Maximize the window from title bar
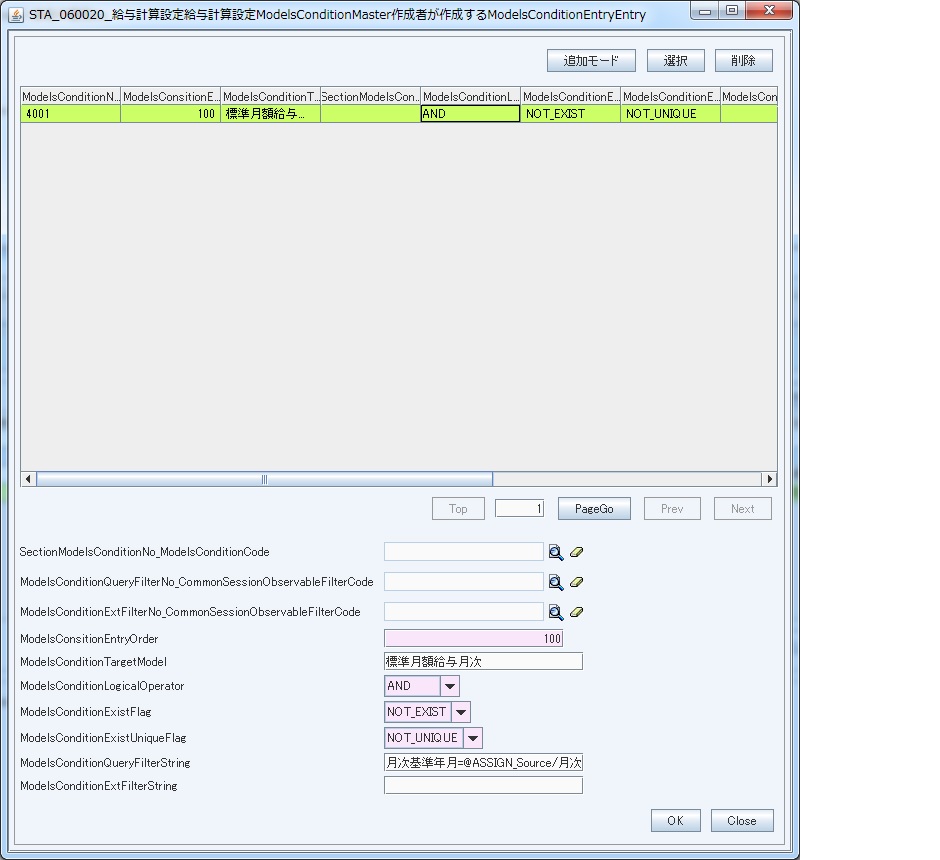Image resolution: width=940 pixels, height=860 pixels. tap(732, 10)
